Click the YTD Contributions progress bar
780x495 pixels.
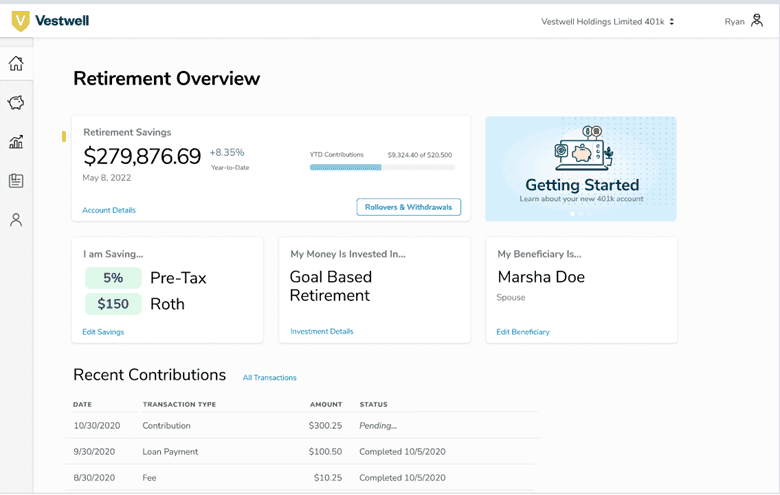382,167
